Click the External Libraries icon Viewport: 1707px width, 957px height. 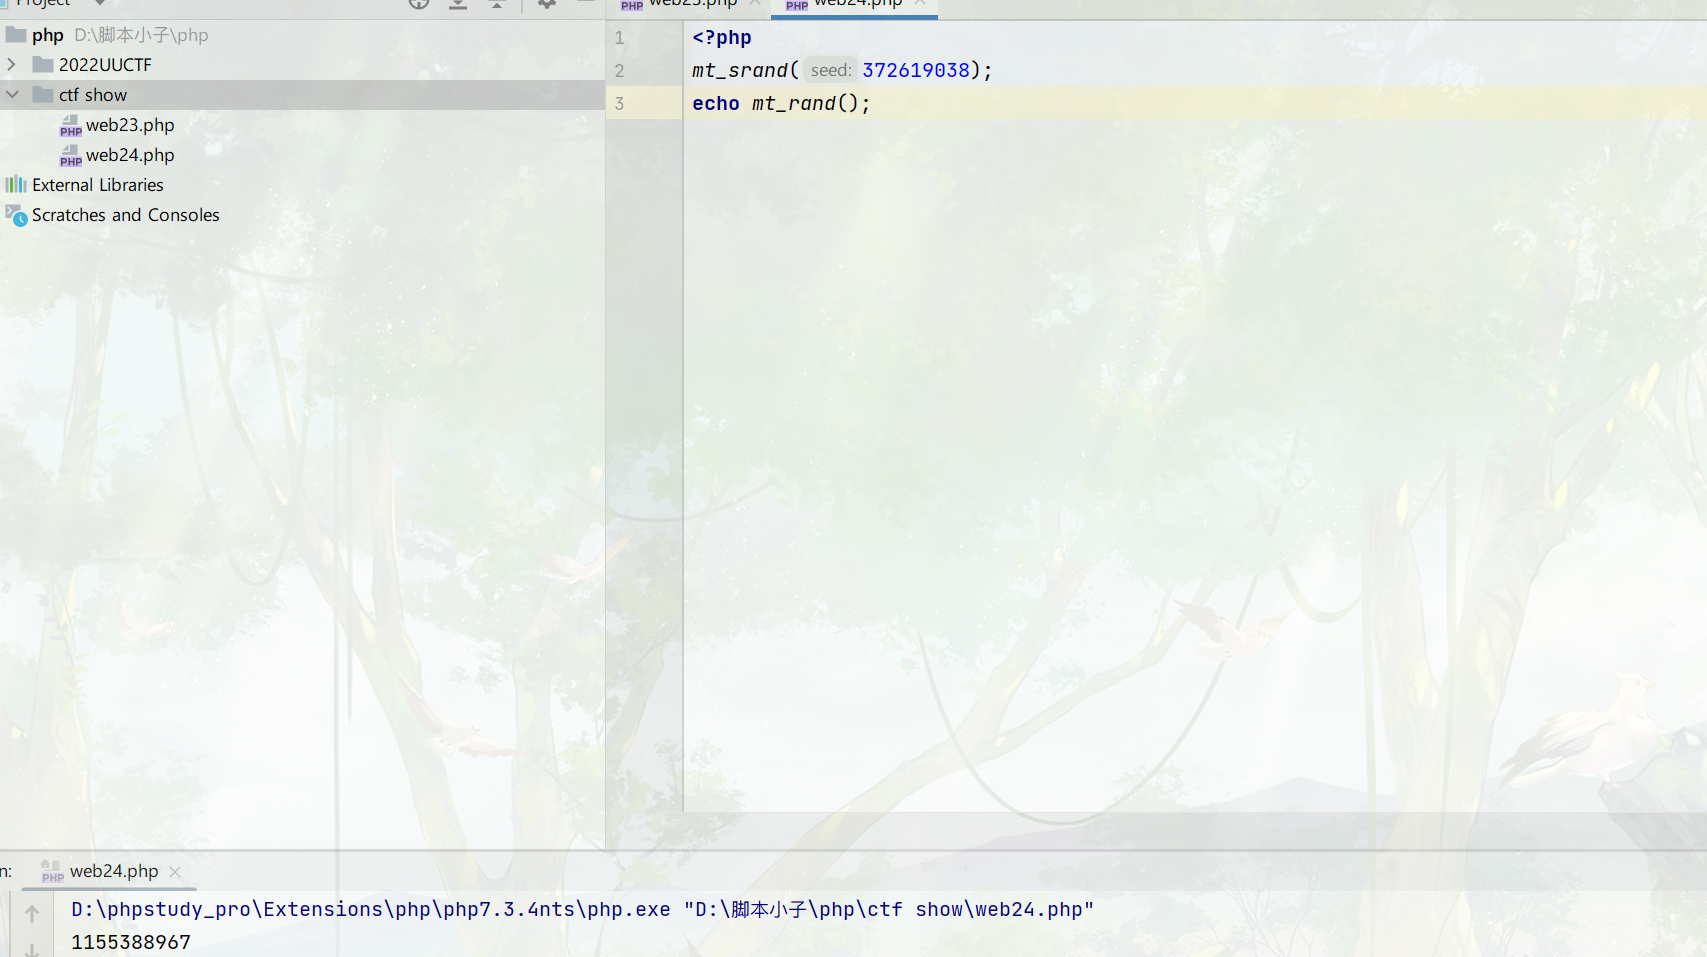(x=15, y=185)
